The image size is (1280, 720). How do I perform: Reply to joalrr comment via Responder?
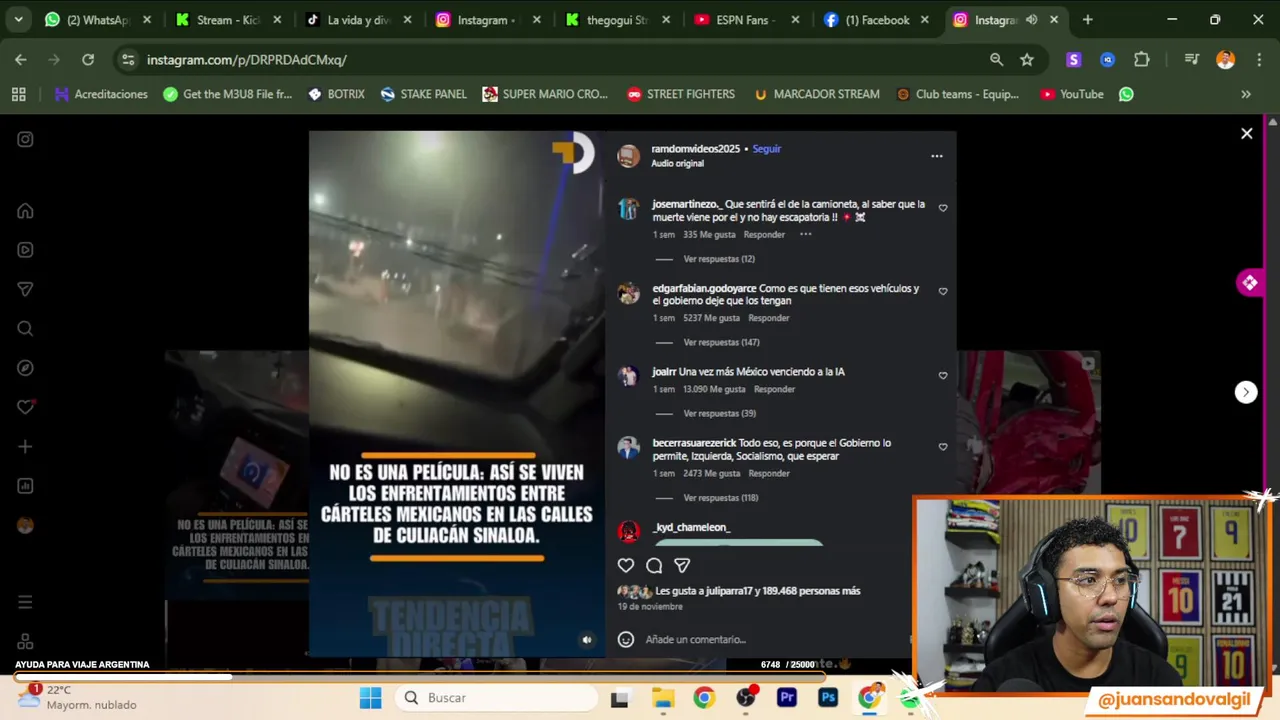click(774, 389)
